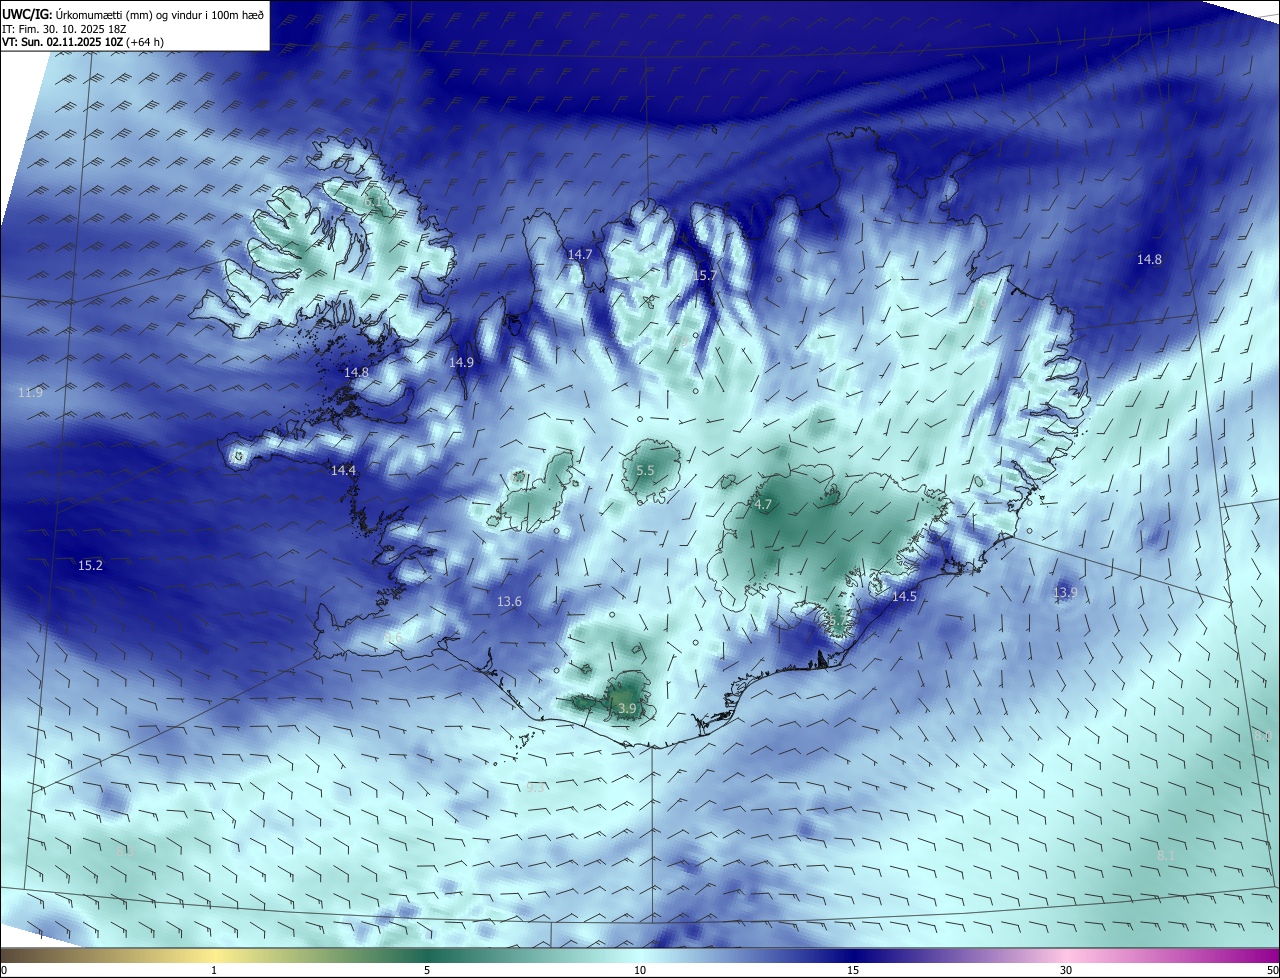Click the glacier value 5.5
The height and width of the screenshot is (978, 1280).
645,470
